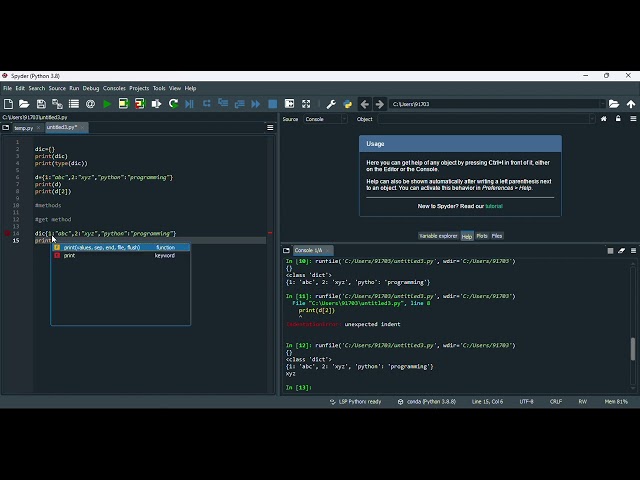Click LSP Python ready status
This screenshot has height=480, width=640.
356,402
